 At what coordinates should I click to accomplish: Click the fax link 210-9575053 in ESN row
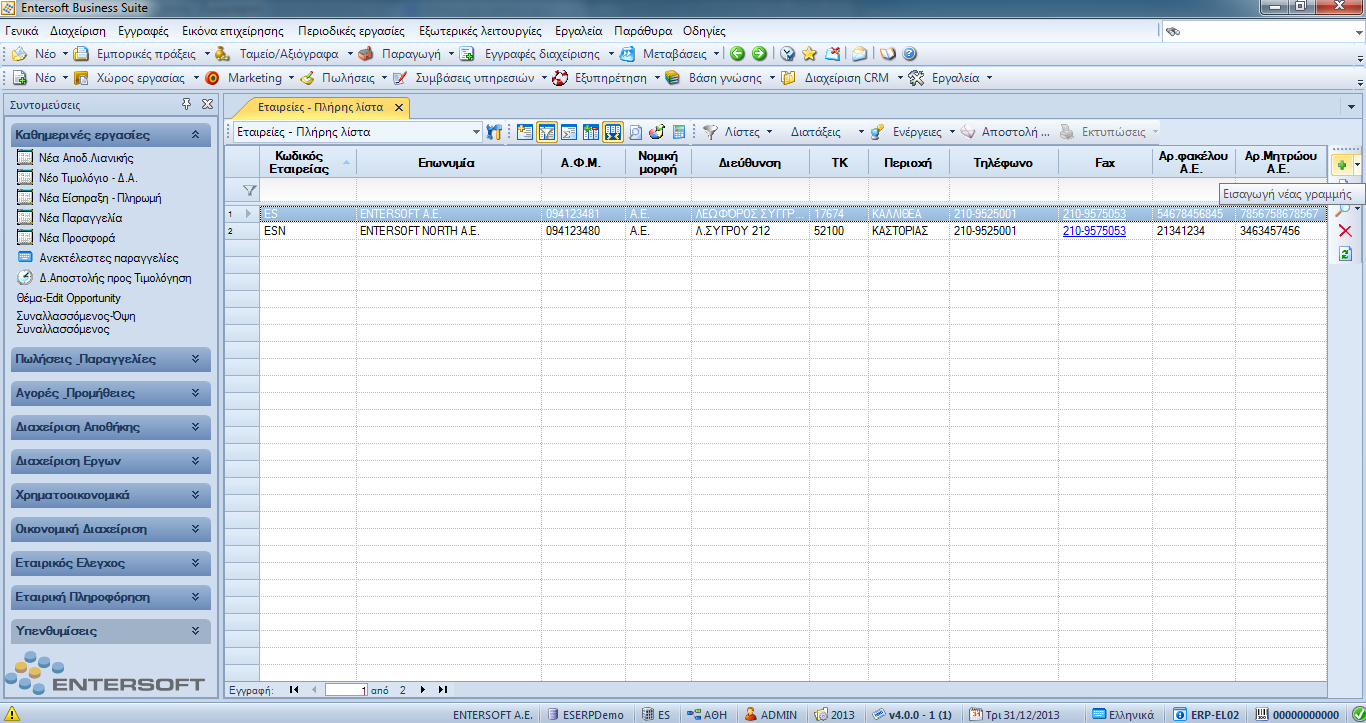tap(1094, 231)
